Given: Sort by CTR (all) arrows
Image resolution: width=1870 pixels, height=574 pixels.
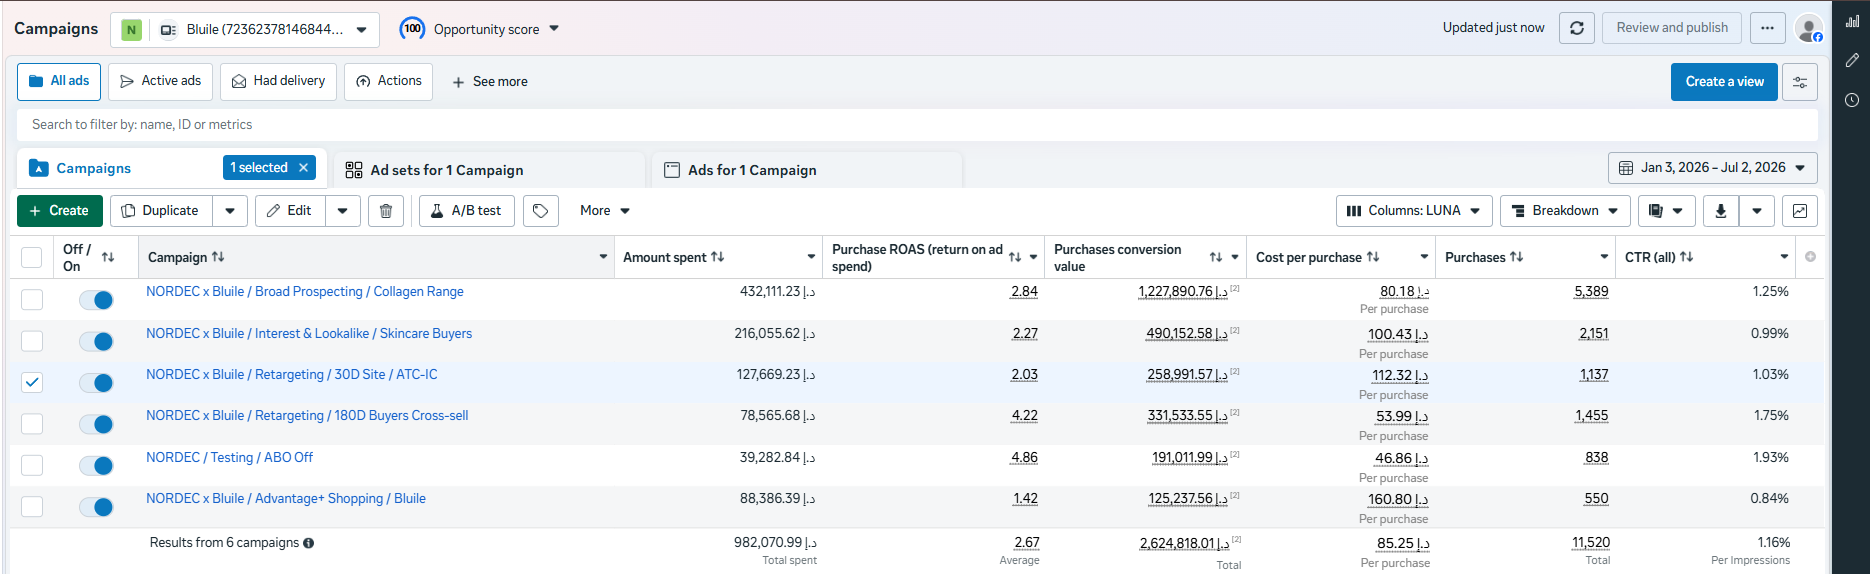Looking at the screenshot, I should click(1686, 257).
